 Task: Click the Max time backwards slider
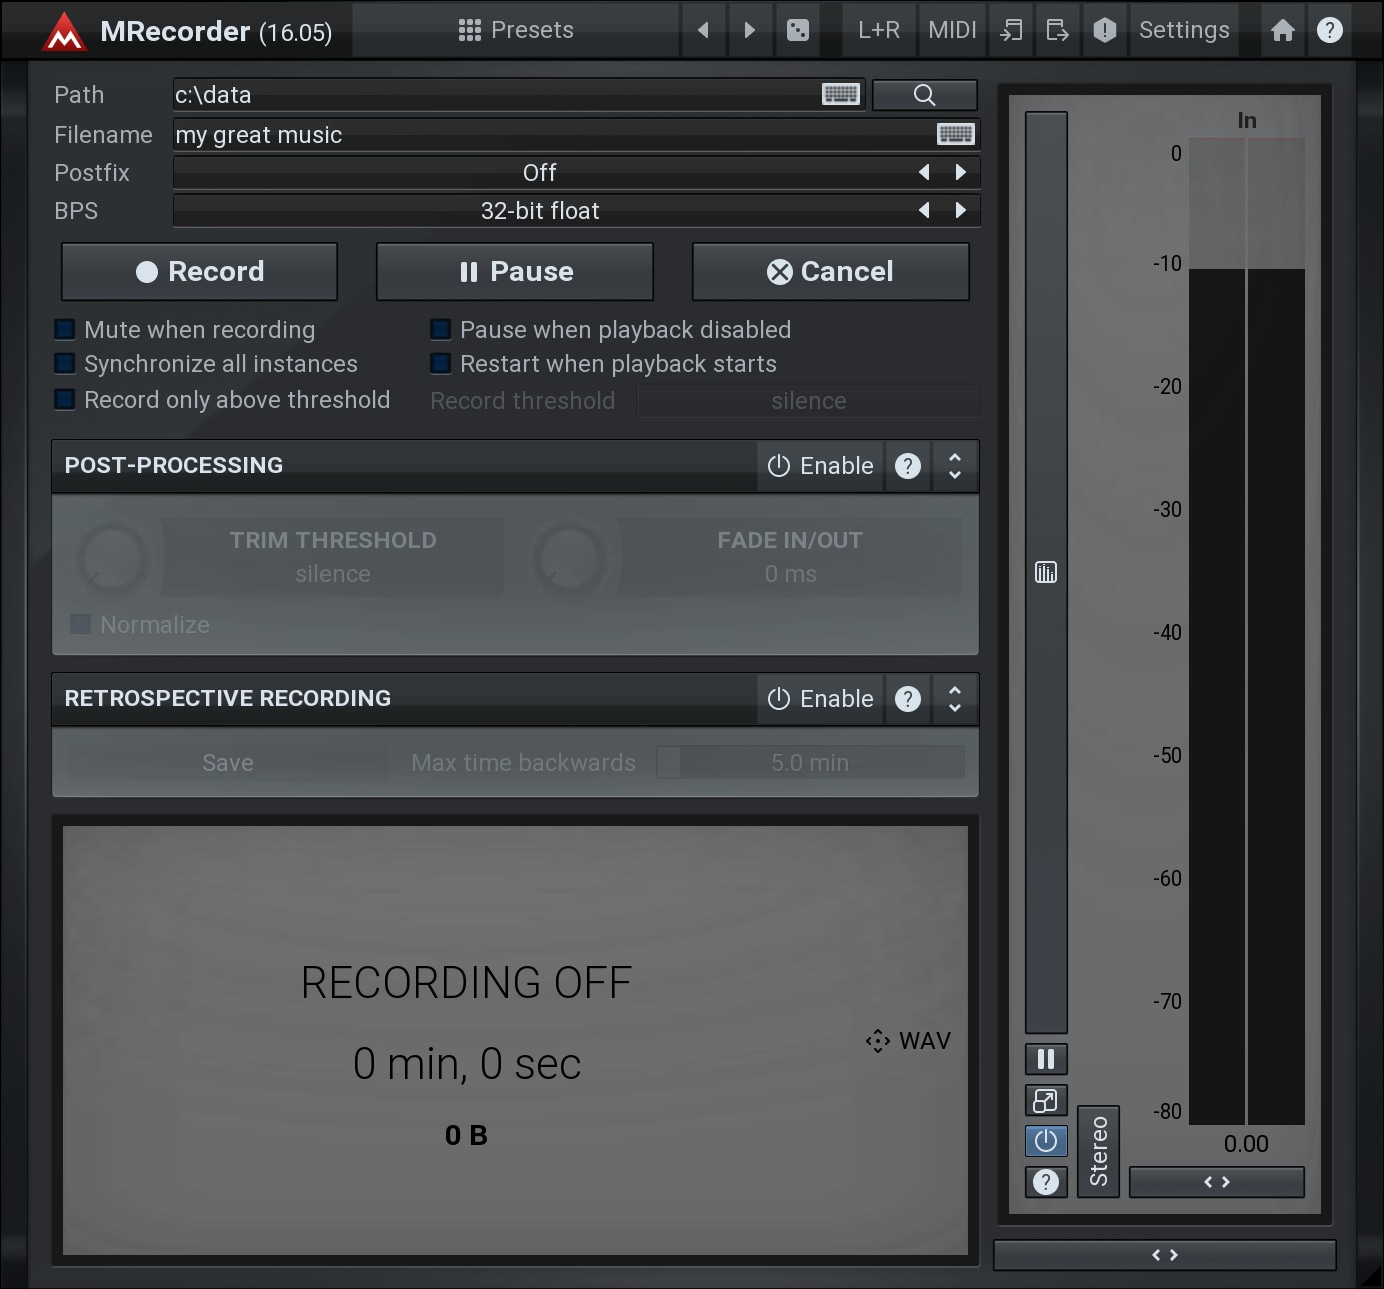(810, 763)
